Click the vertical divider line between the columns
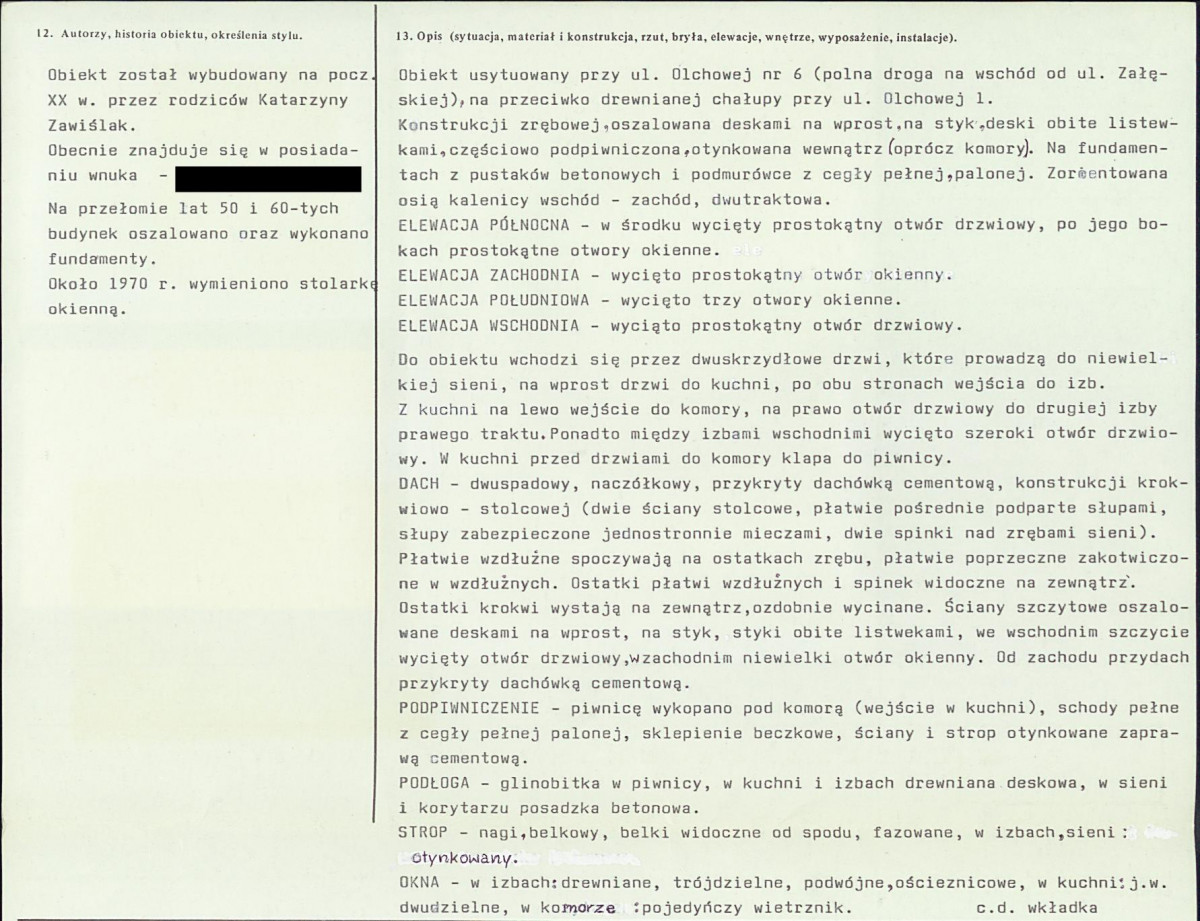The width and height of the screenshot is (1200, 921). pyautogui.click(x=377, y=460)
